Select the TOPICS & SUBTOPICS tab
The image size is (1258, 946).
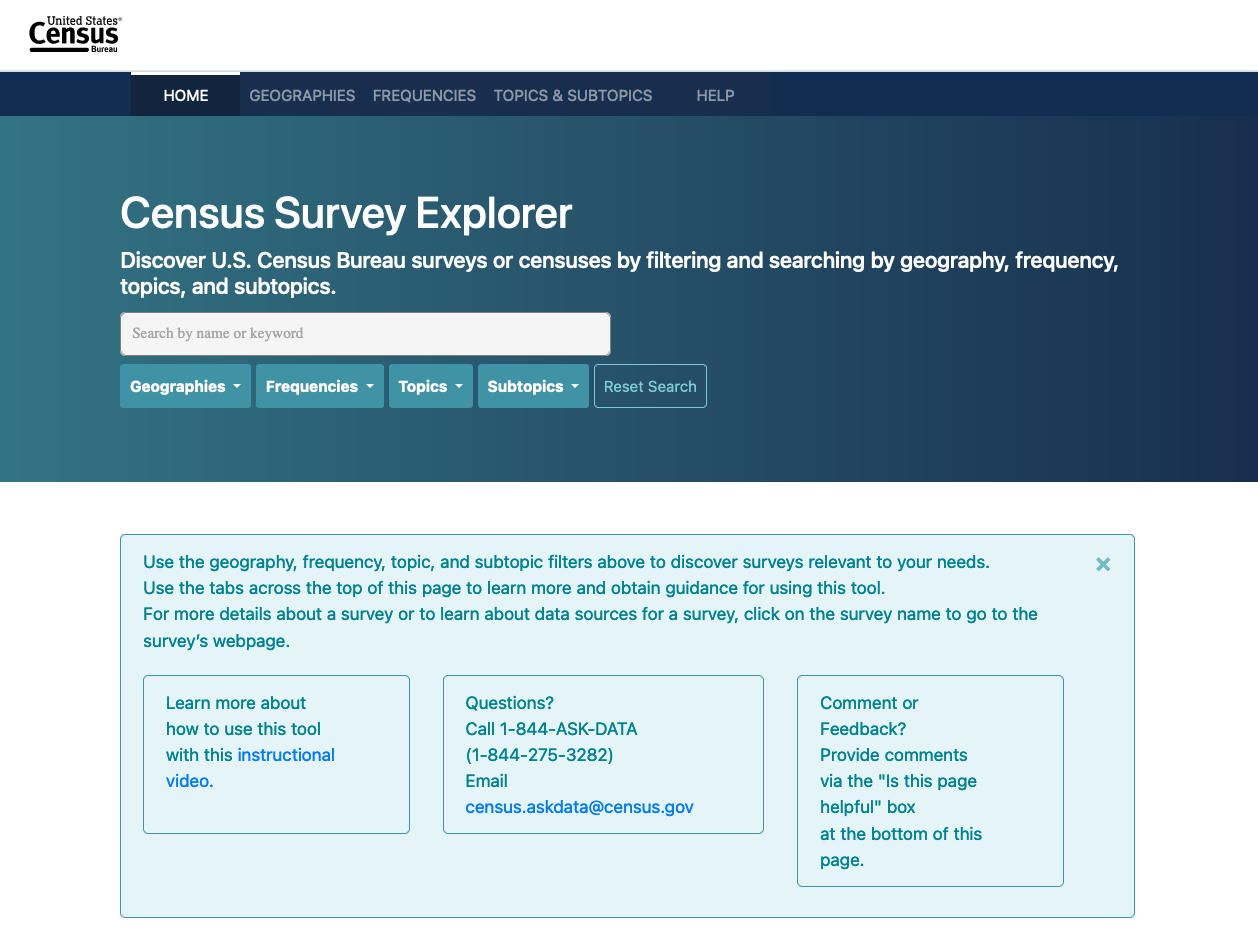click(x=572, y=96)
